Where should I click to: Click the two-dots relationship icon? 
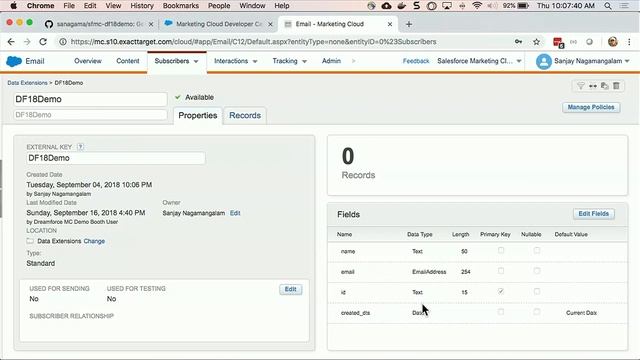[x=593, y=86]
